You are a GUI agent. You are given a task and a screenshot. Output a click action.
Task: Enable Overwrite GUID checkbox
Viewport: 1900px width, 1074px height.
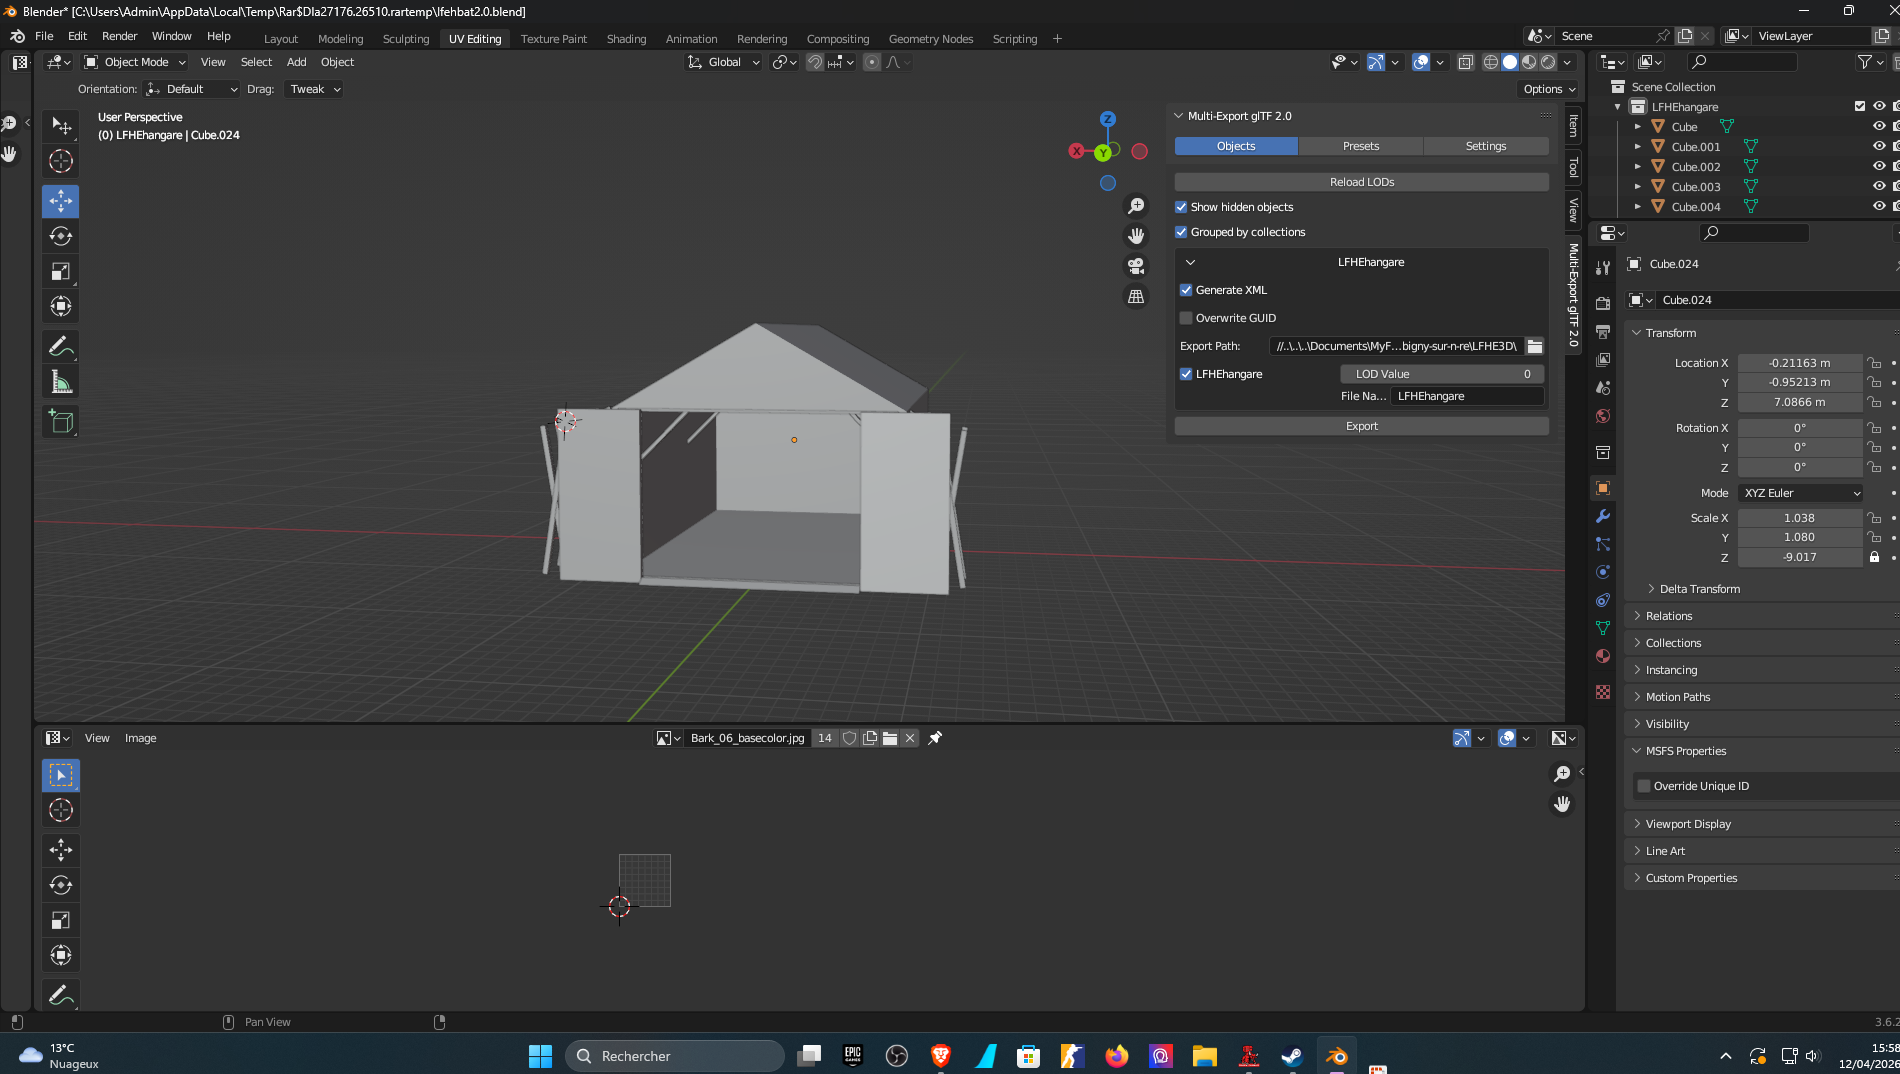[x=1186, y=318]
